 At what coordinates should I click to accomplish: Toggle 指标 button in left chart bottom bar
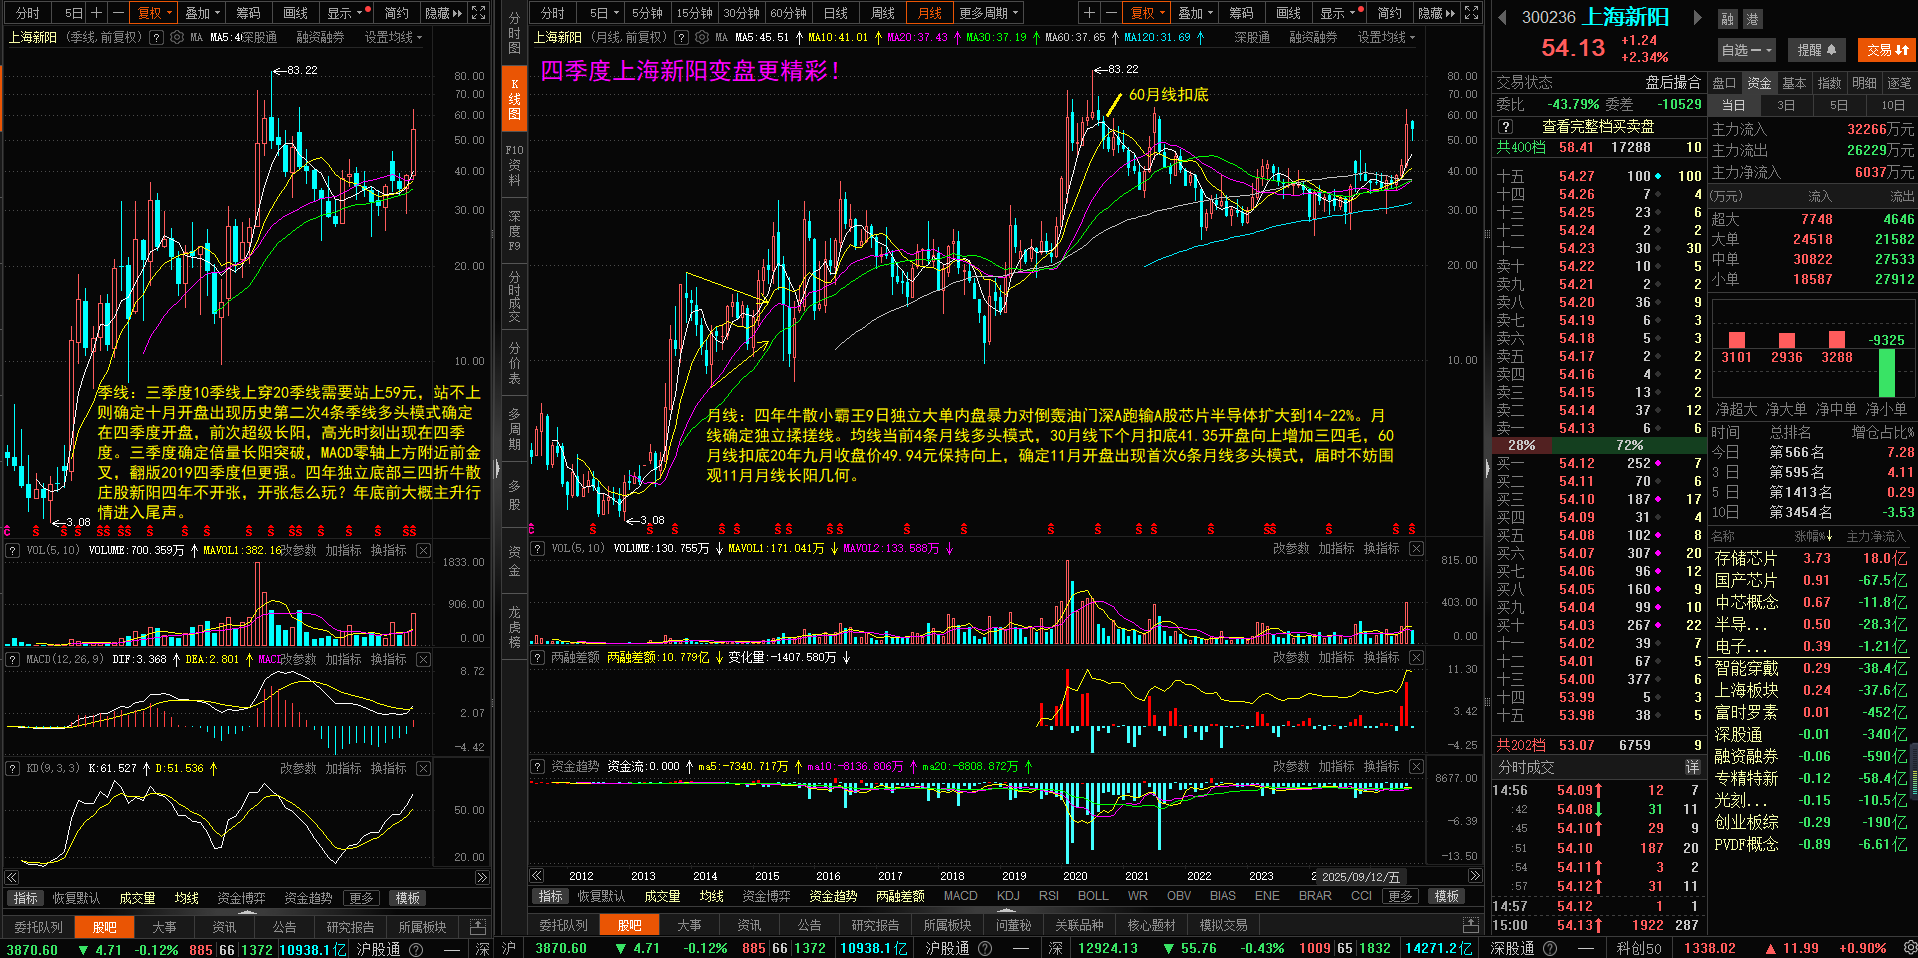[x=25, y=898]
